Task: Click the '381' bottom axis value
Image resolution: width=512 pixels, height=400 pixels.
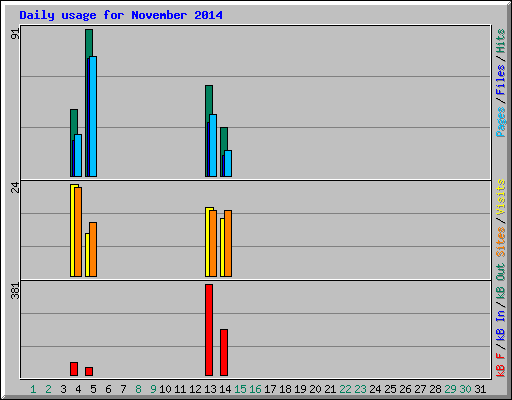Action: point(15,290)
